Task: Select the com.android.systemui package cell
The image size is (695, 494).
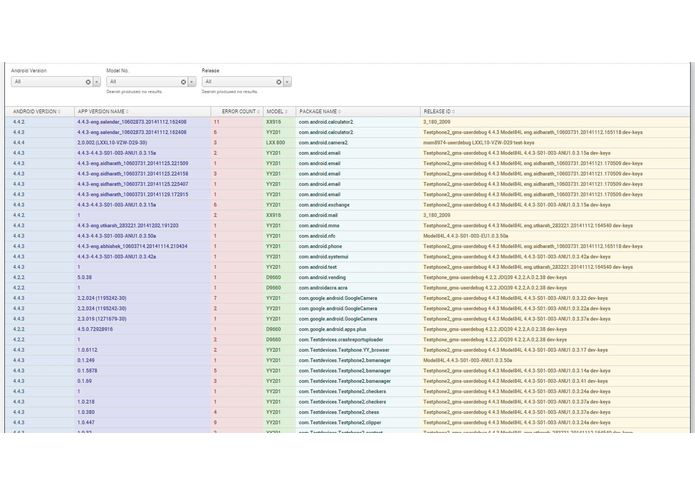Action: coord(358,257)
